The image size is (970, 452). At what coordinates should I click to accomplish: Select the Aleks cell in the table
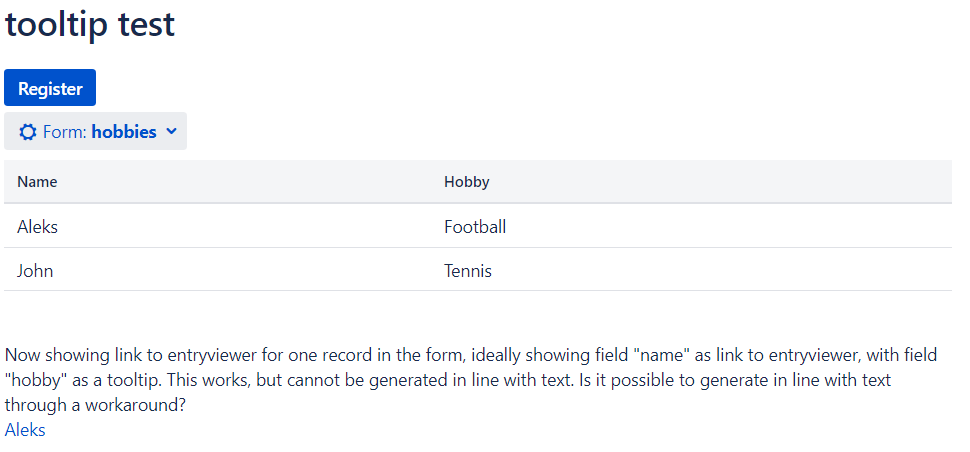pos(38,227)
